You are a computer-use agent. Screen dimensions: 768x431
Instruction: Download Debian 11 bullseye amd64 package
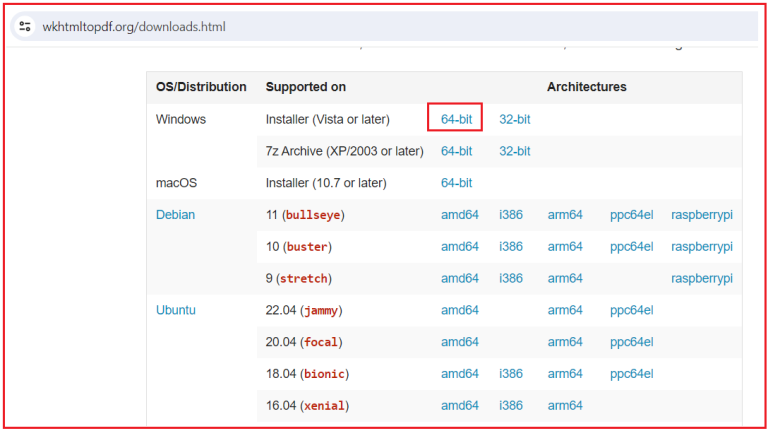point(460,215)
